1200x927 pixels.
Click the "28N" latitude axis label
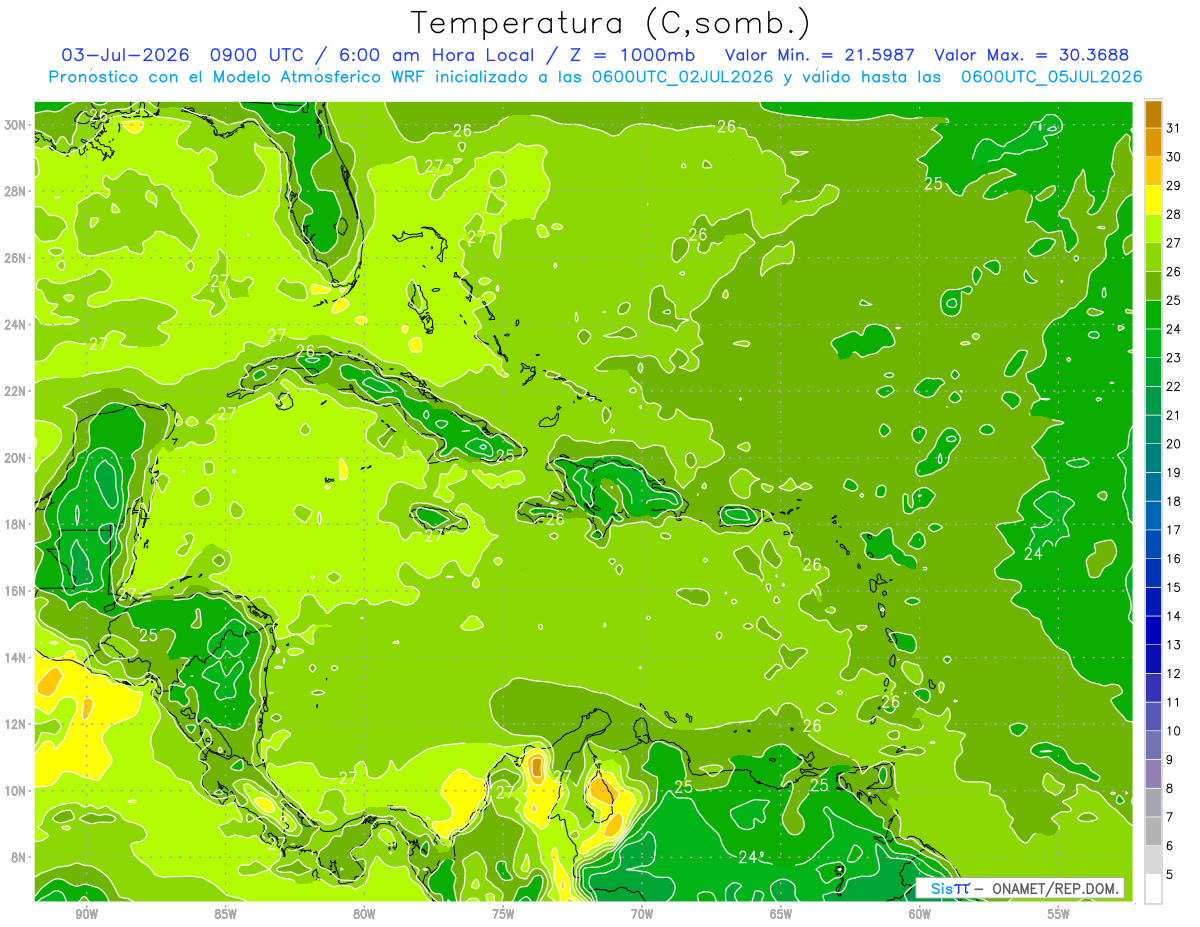click(17, 191)
